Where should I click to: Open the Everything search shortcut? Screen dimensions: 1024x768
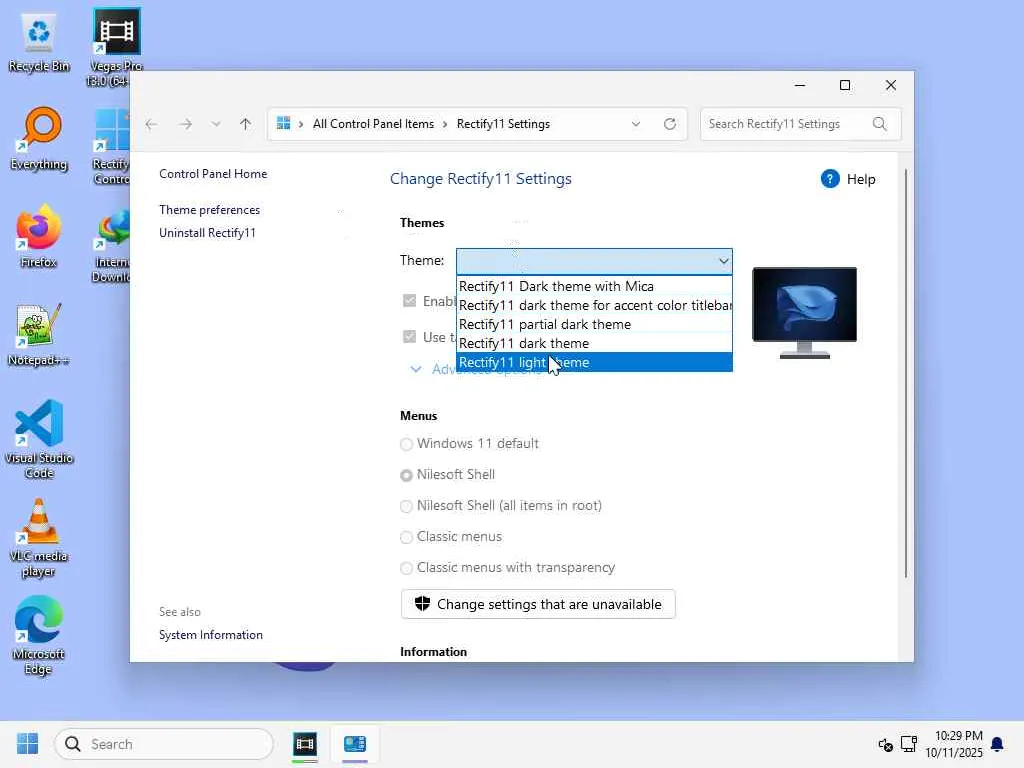(x=39, y=139)
